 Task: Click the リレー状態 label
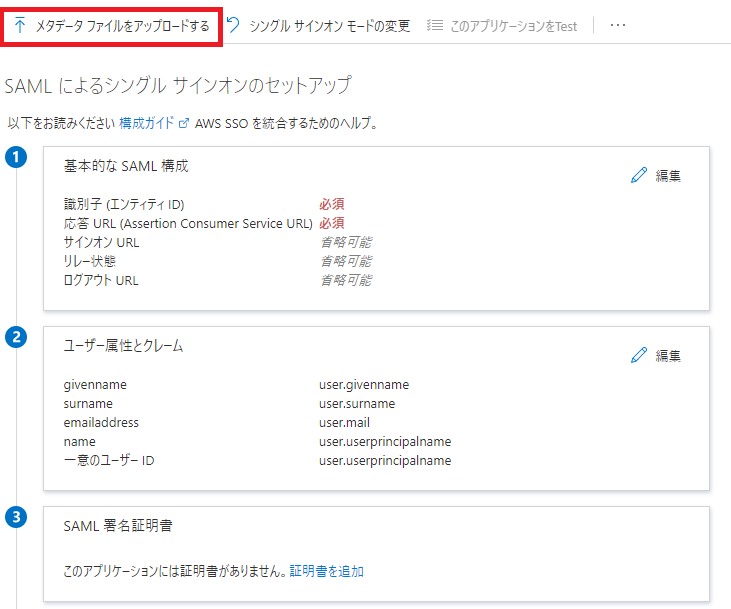coord(90,261)
